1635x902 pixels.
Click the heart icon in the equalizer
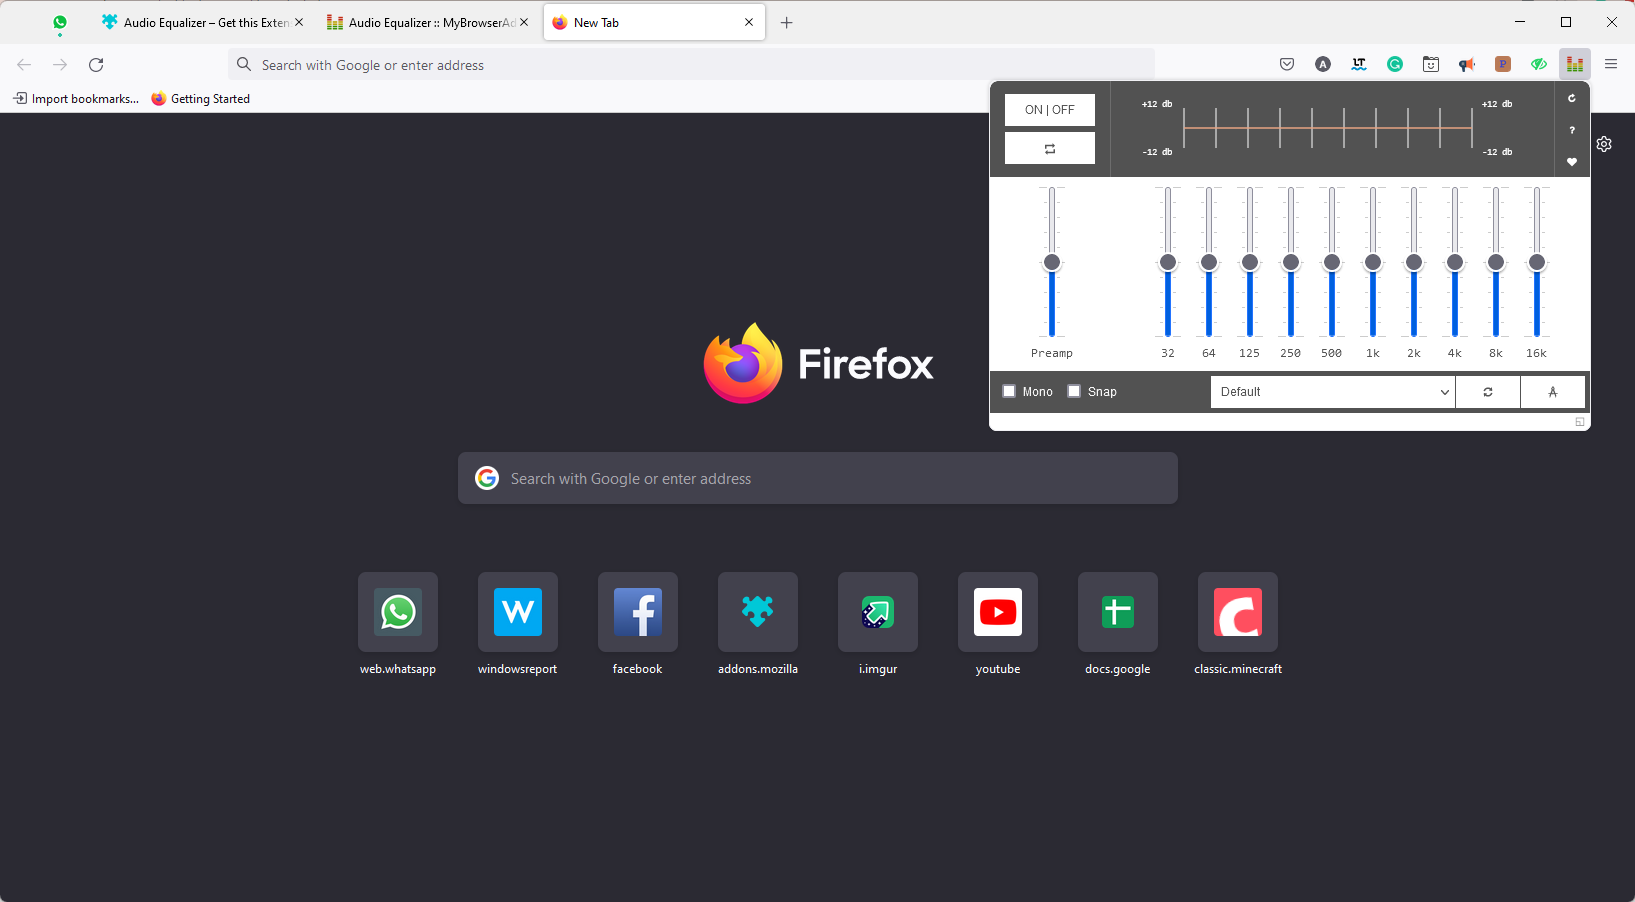click(x=1572, y=162)
